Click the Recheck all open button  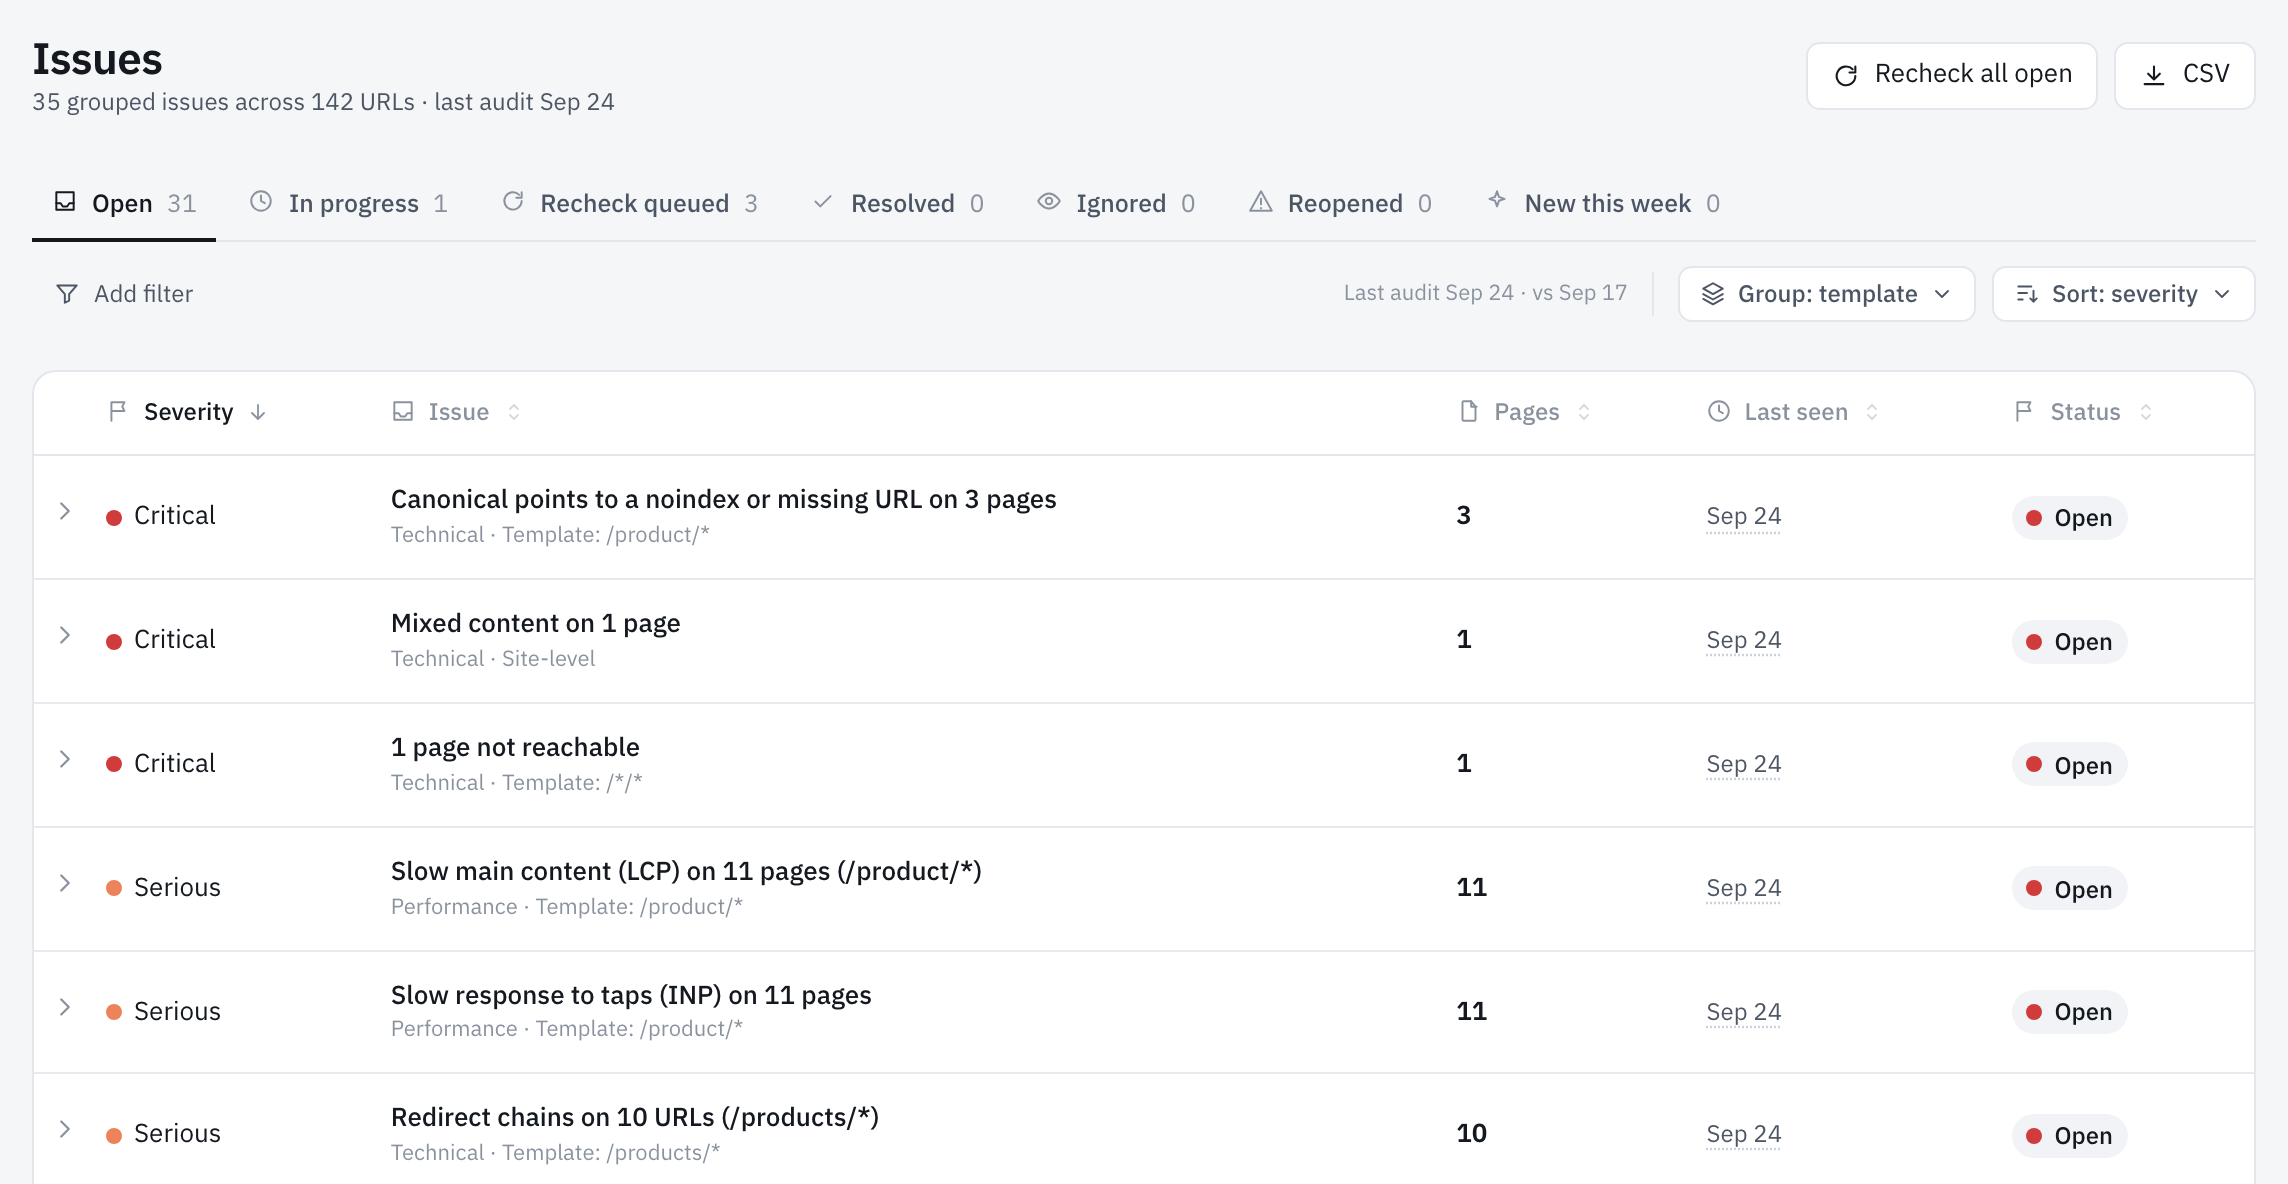click(1951, 75)
